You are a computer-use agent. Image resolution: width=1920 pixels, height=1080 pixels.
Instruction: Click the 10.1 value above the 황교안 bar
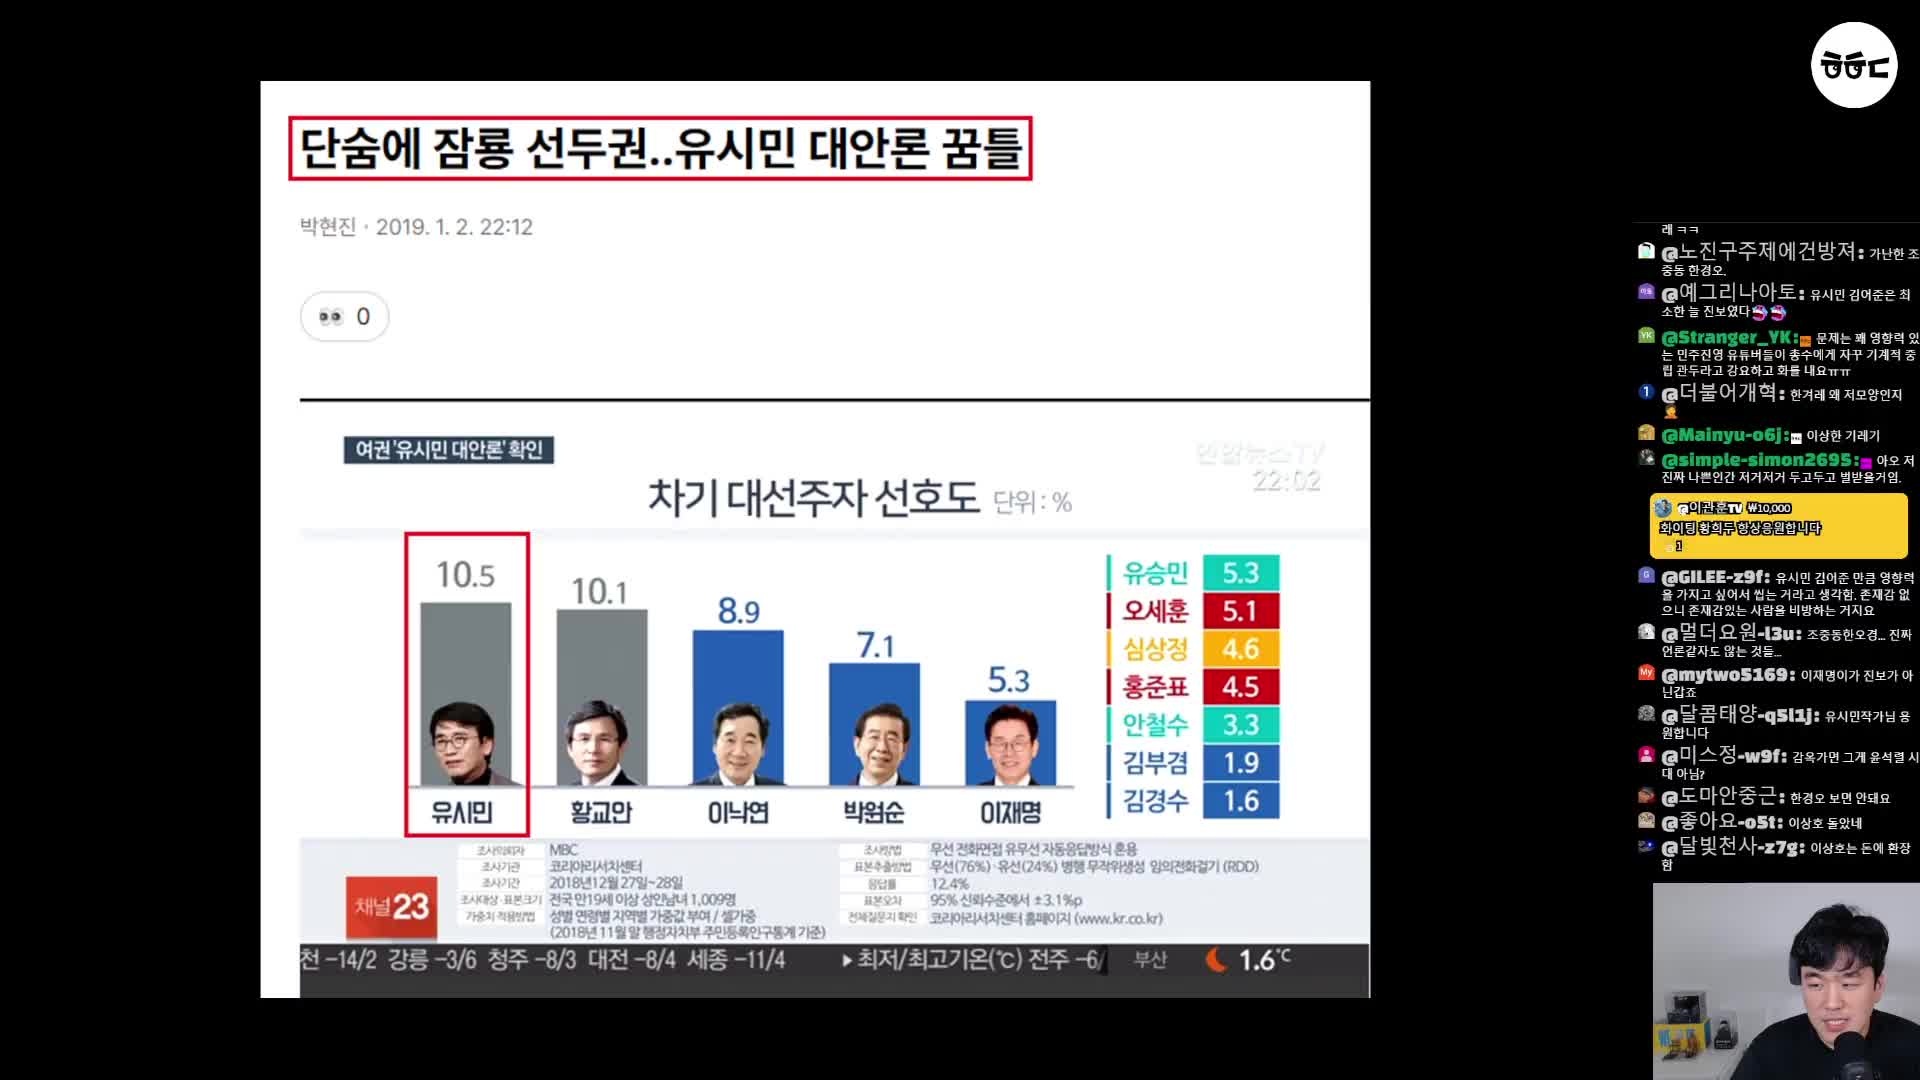pos(599,592)
